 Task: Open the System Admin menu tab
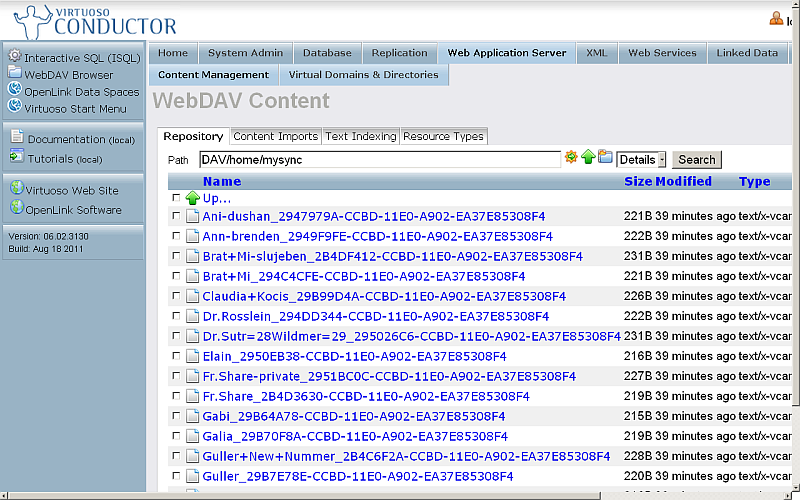point(246,53)
